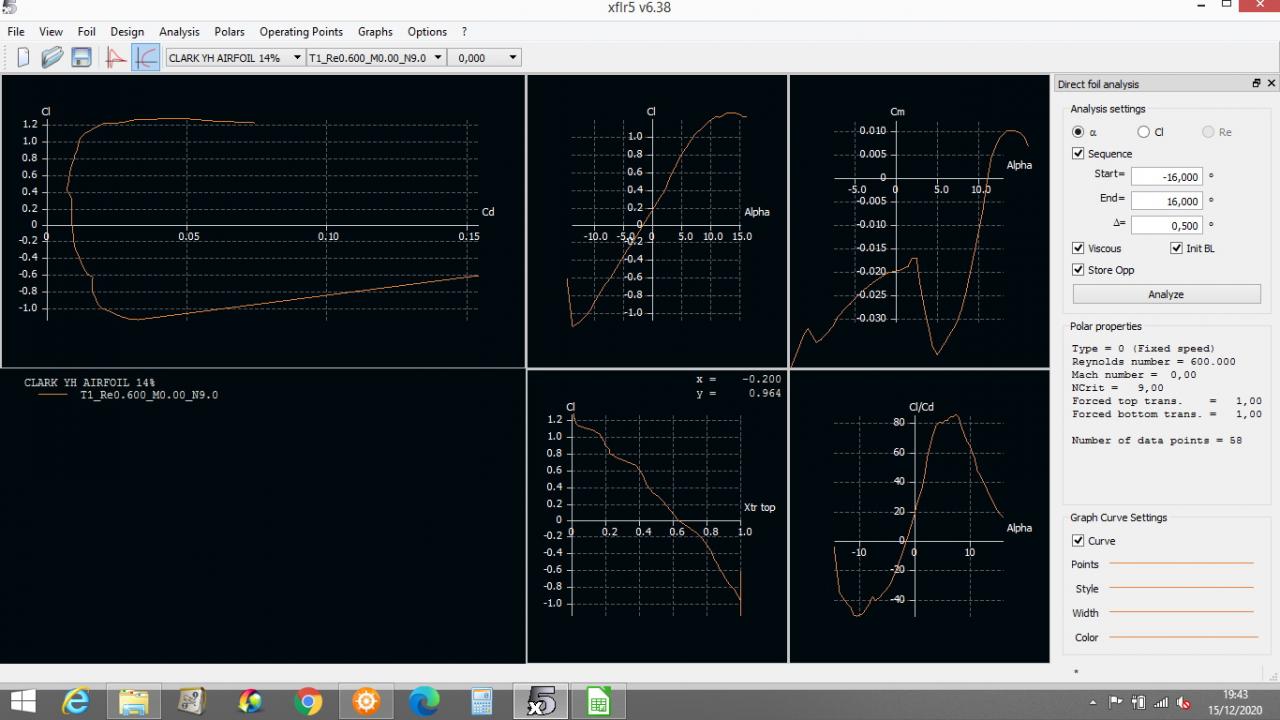Switch to the OpPoint view icon
Viewport: 1280px width, 720px height.
click(x=116, y=58)
